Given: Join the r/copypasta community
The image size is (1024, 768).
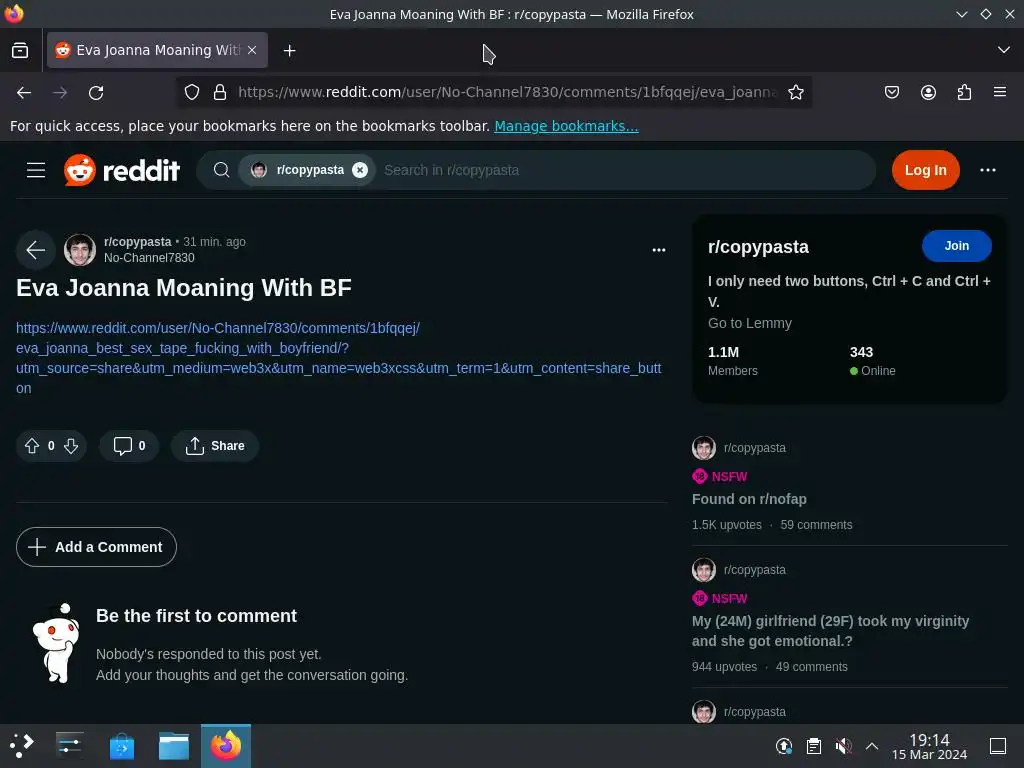Looking at the screenshot, I should coord(957,246).
